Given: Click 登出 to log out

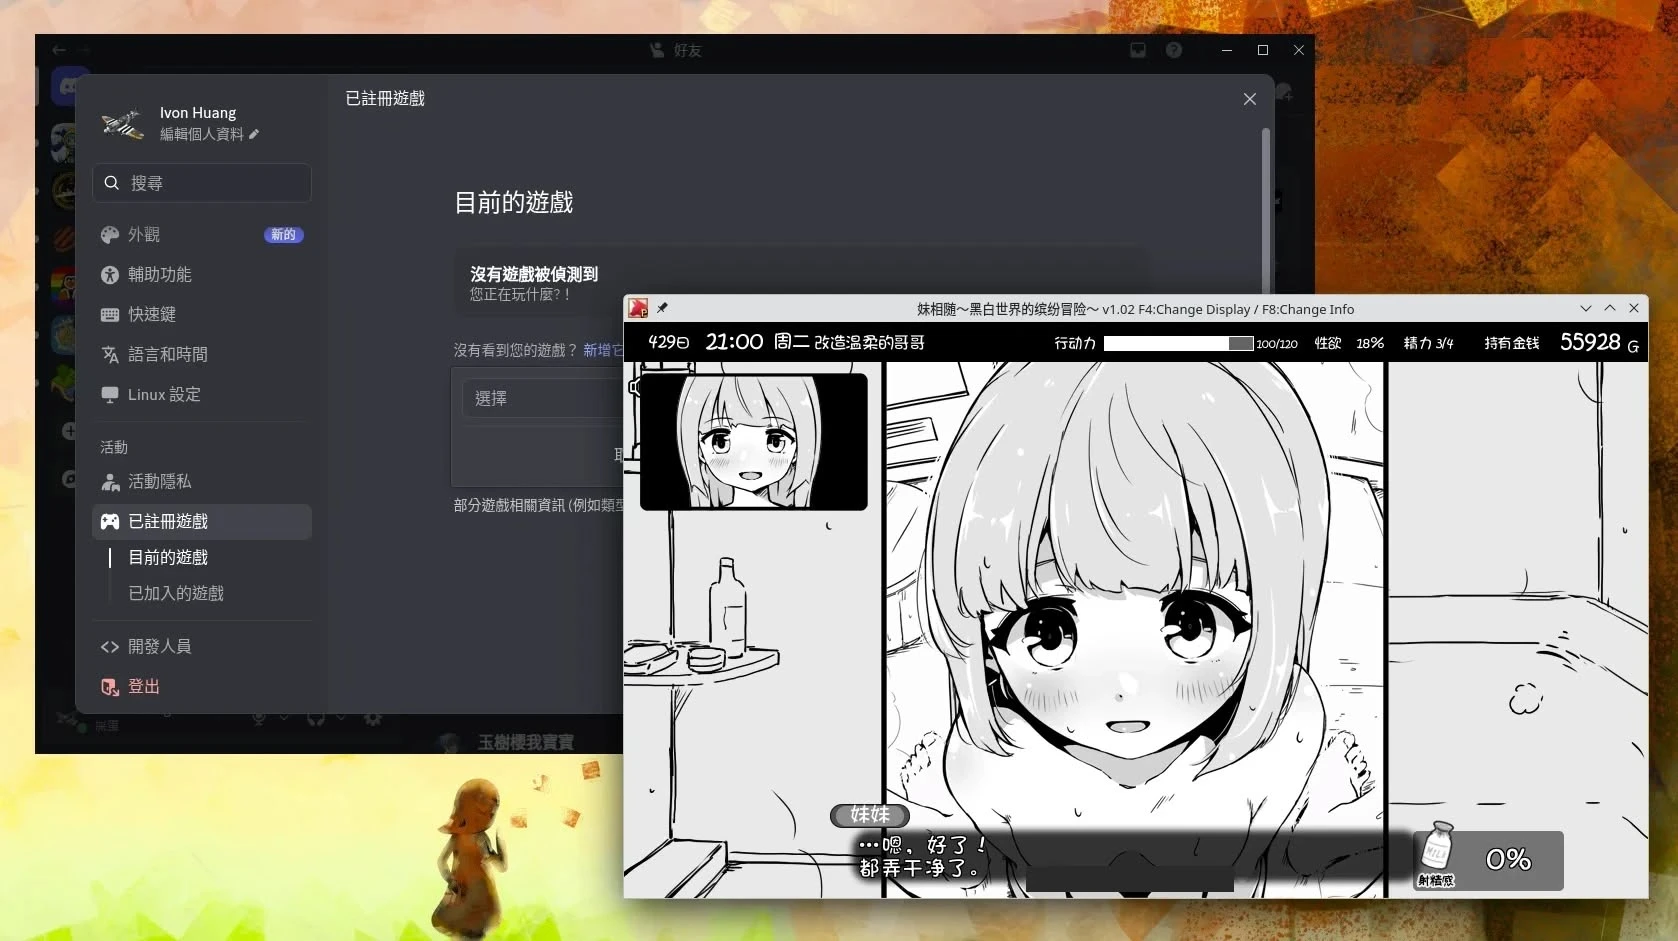Looking at the screenshot, I should tap(201, 686).
